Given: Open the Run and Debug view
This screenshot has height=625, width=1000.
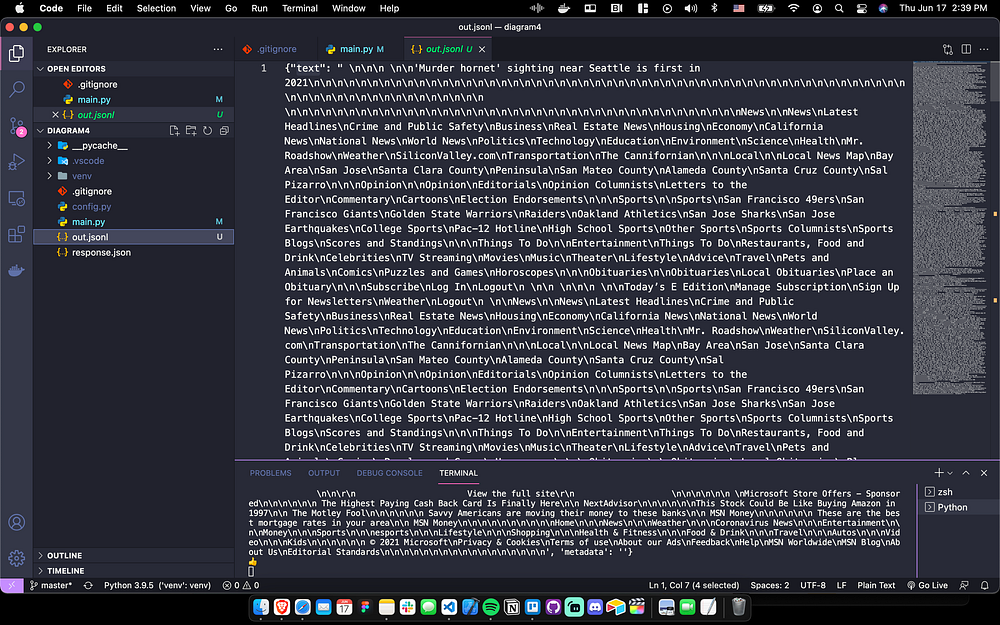Looking at the screenshot, I should (x=17, y=161).
